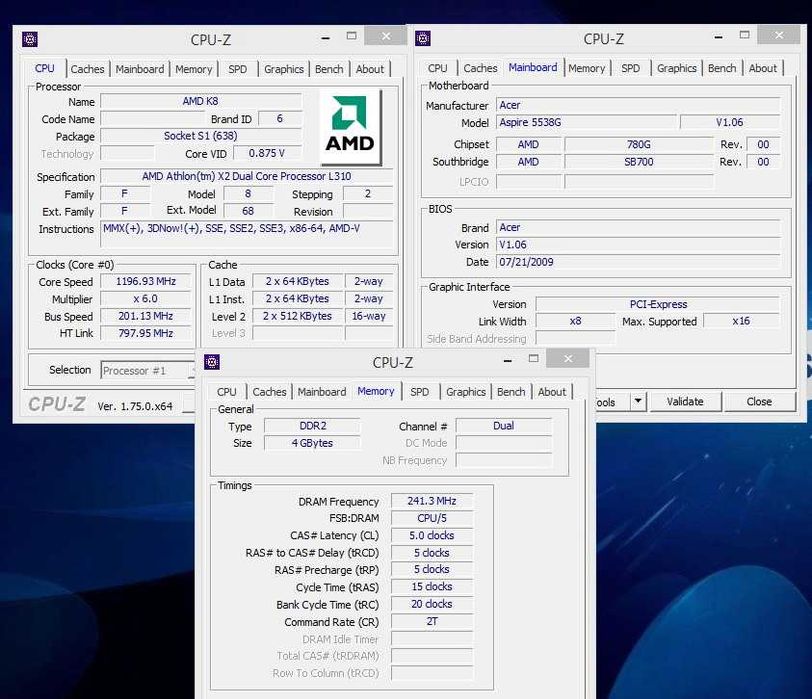Open Mainboard tab in the CPU window
Screen dimensions: 812x699
coord(140,69)
